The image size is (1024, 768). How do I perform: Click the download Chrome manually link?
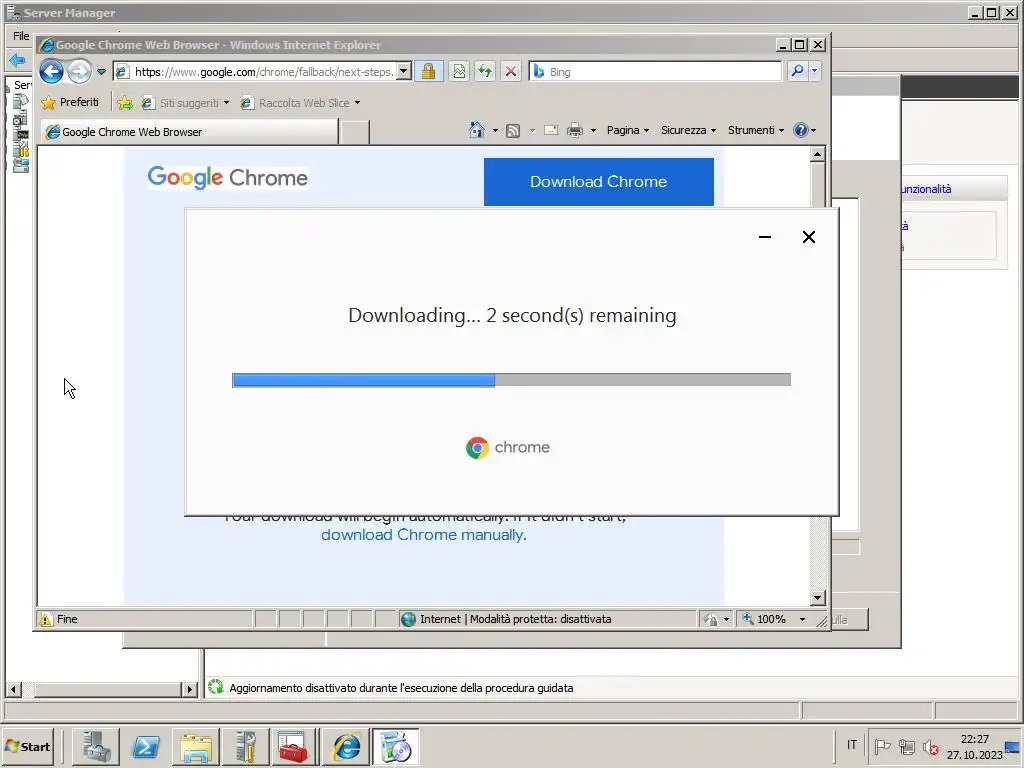click(423, 535)
